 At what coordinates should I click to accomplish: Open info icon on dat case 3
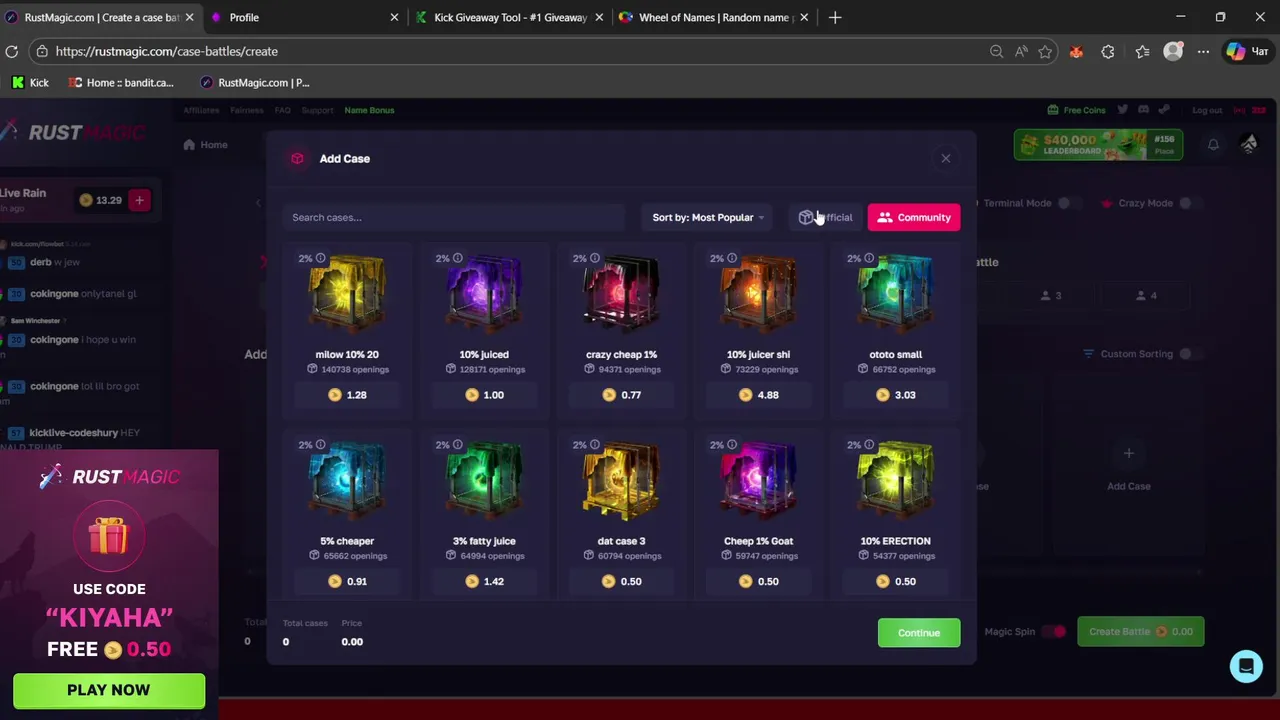[x=594, y=444]
